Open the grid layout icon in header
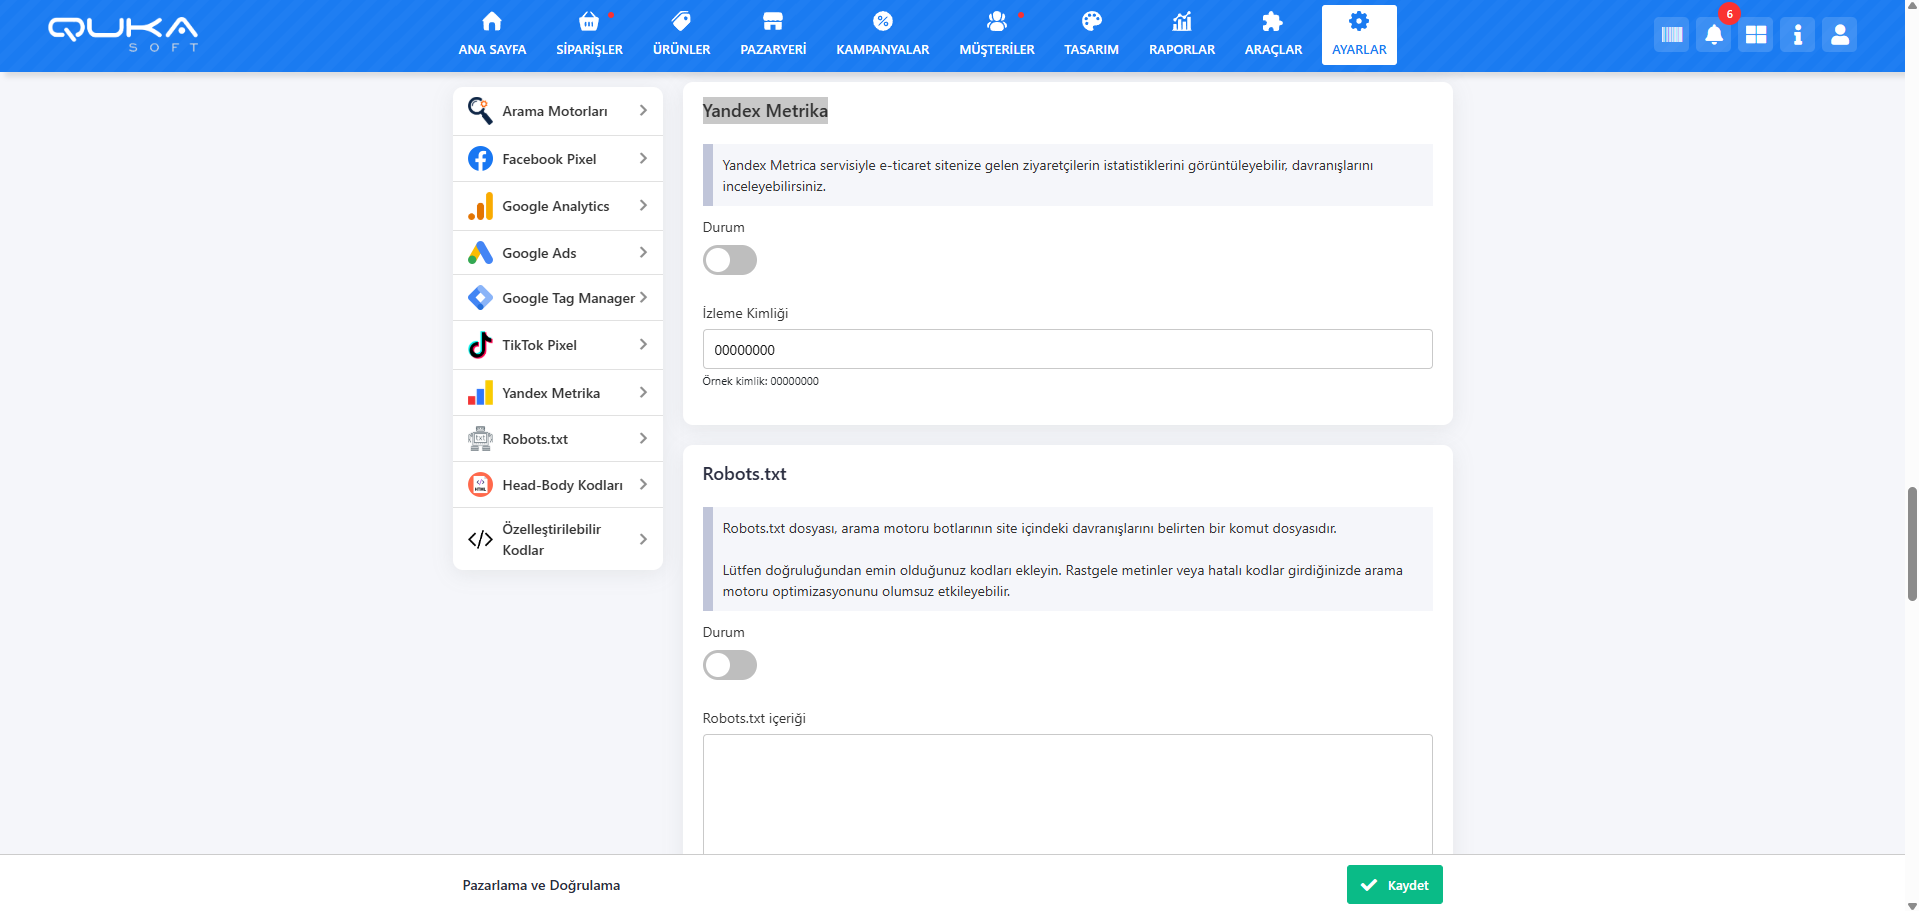 point(1755,35)
